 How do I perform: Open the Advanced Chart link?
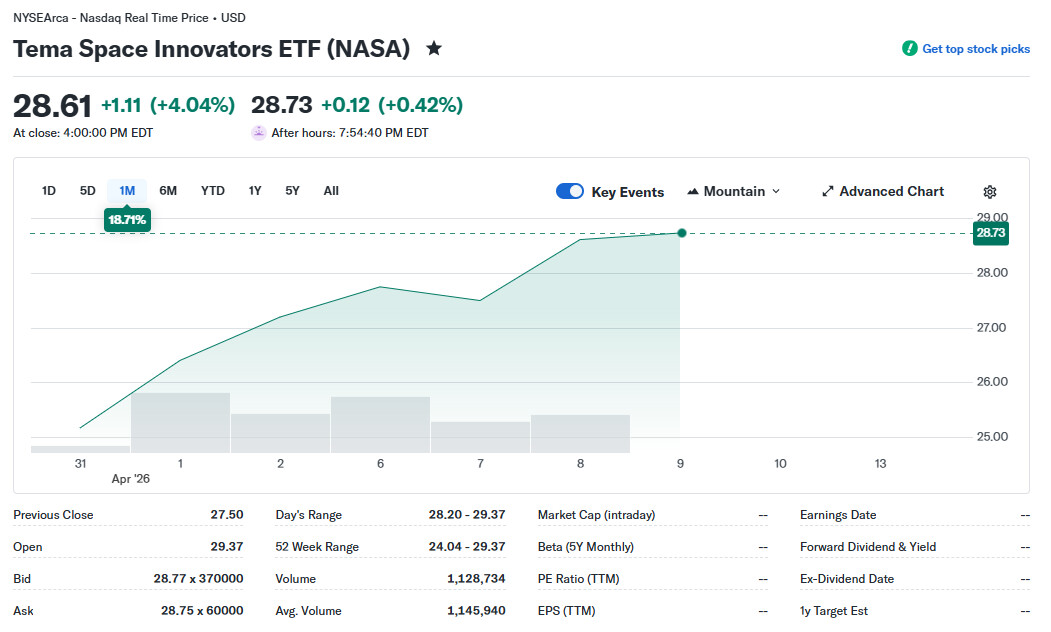891,191
